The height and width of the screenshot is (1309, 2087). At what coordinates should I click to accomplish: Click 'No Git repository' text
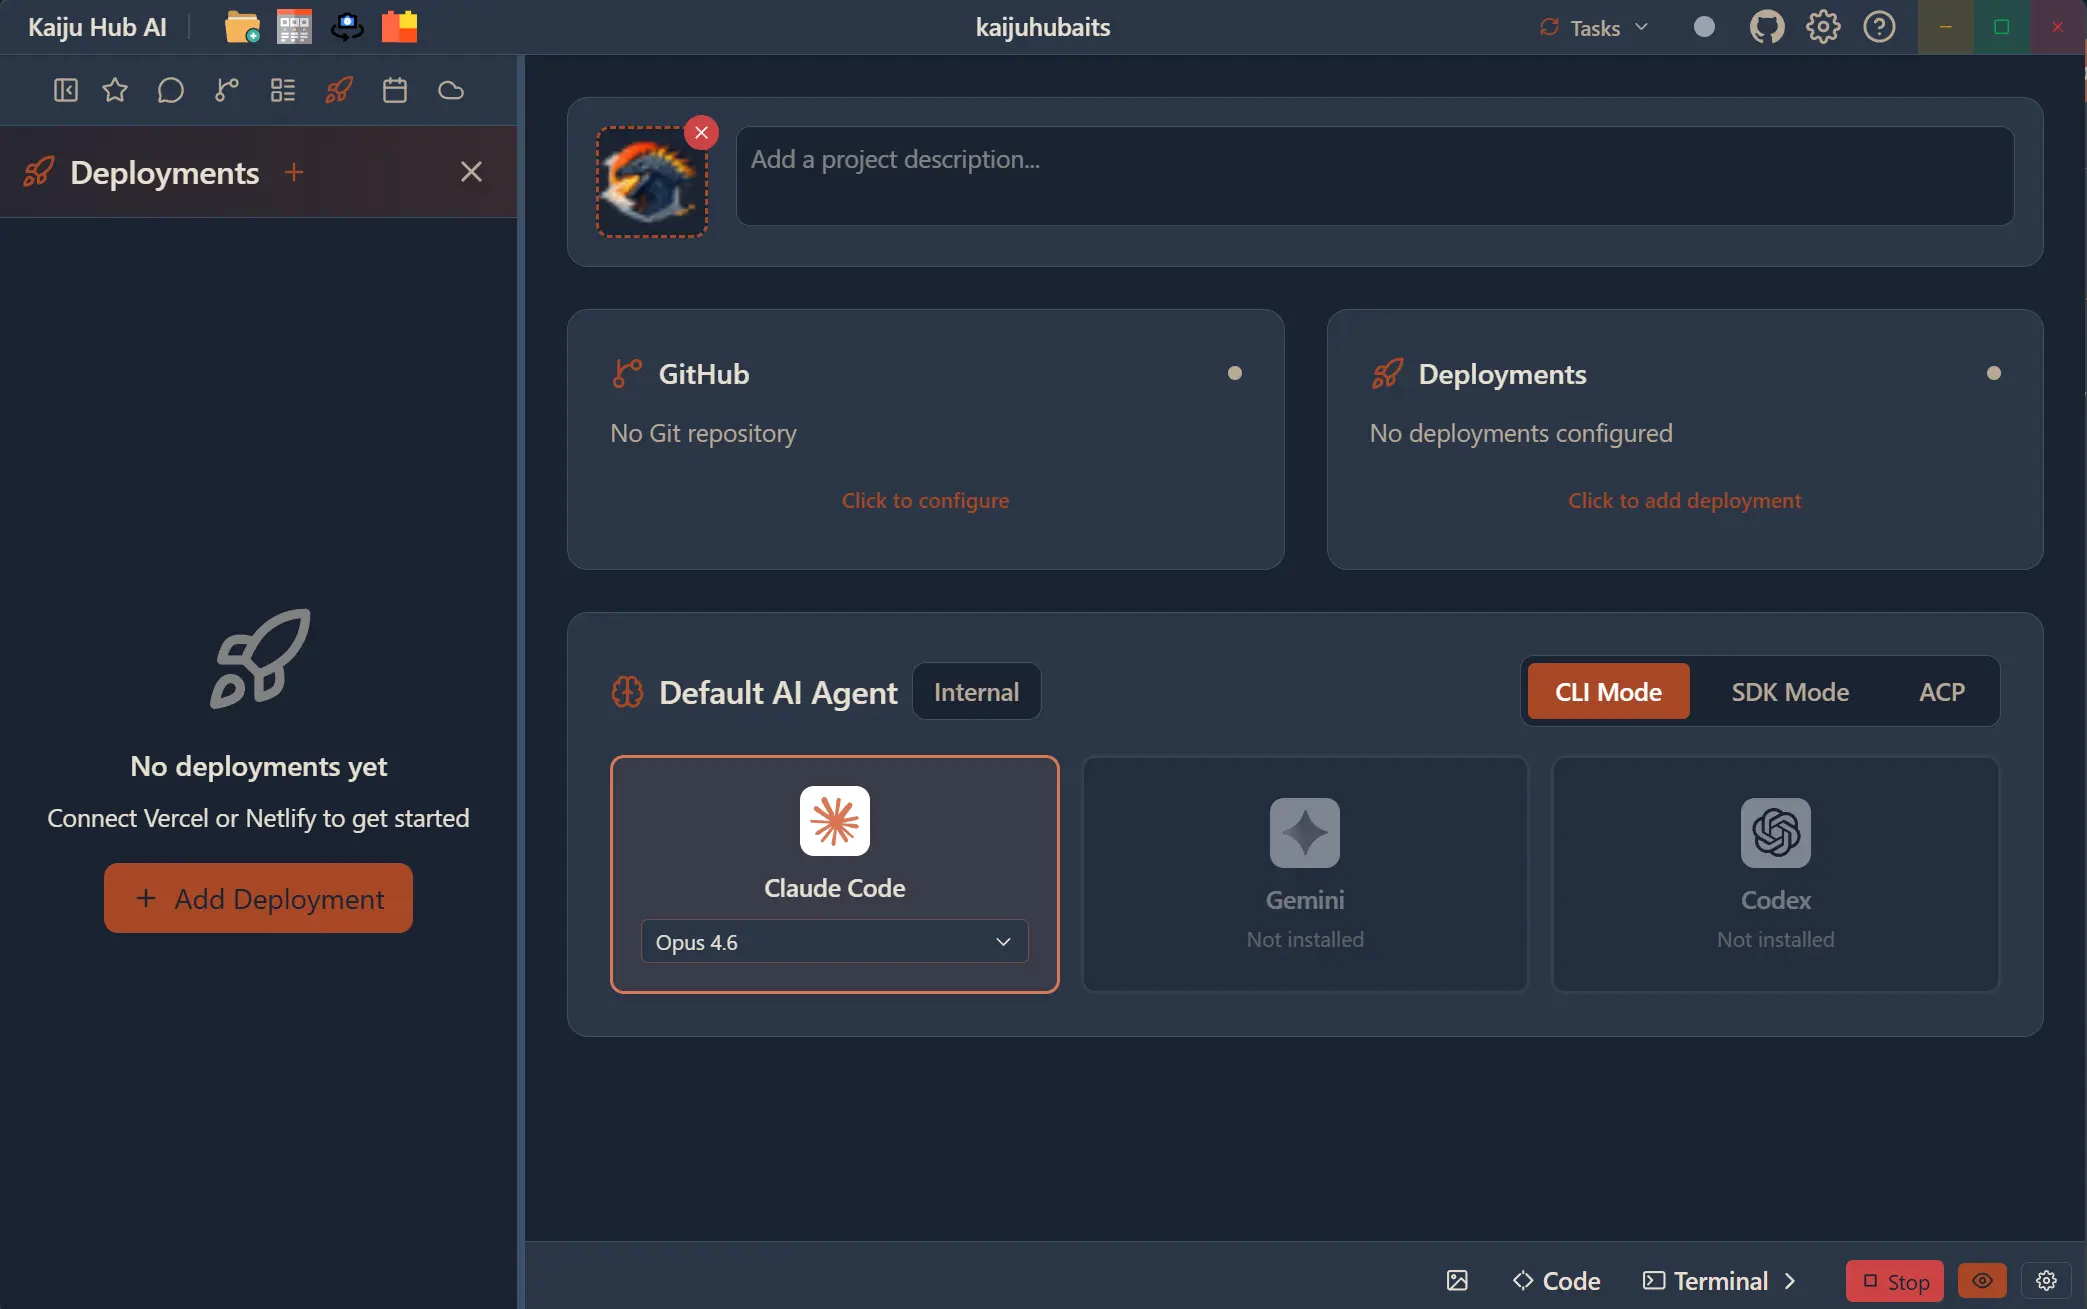pyautogui.click(x=704, y=433)
